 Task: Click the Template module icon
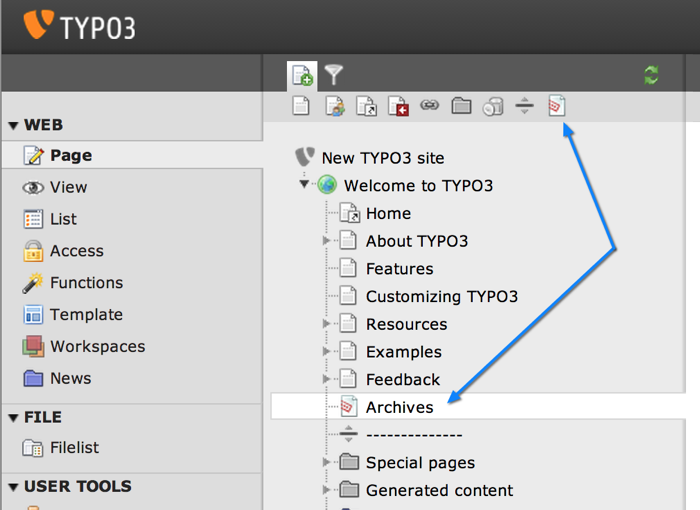tap(33, 315)
